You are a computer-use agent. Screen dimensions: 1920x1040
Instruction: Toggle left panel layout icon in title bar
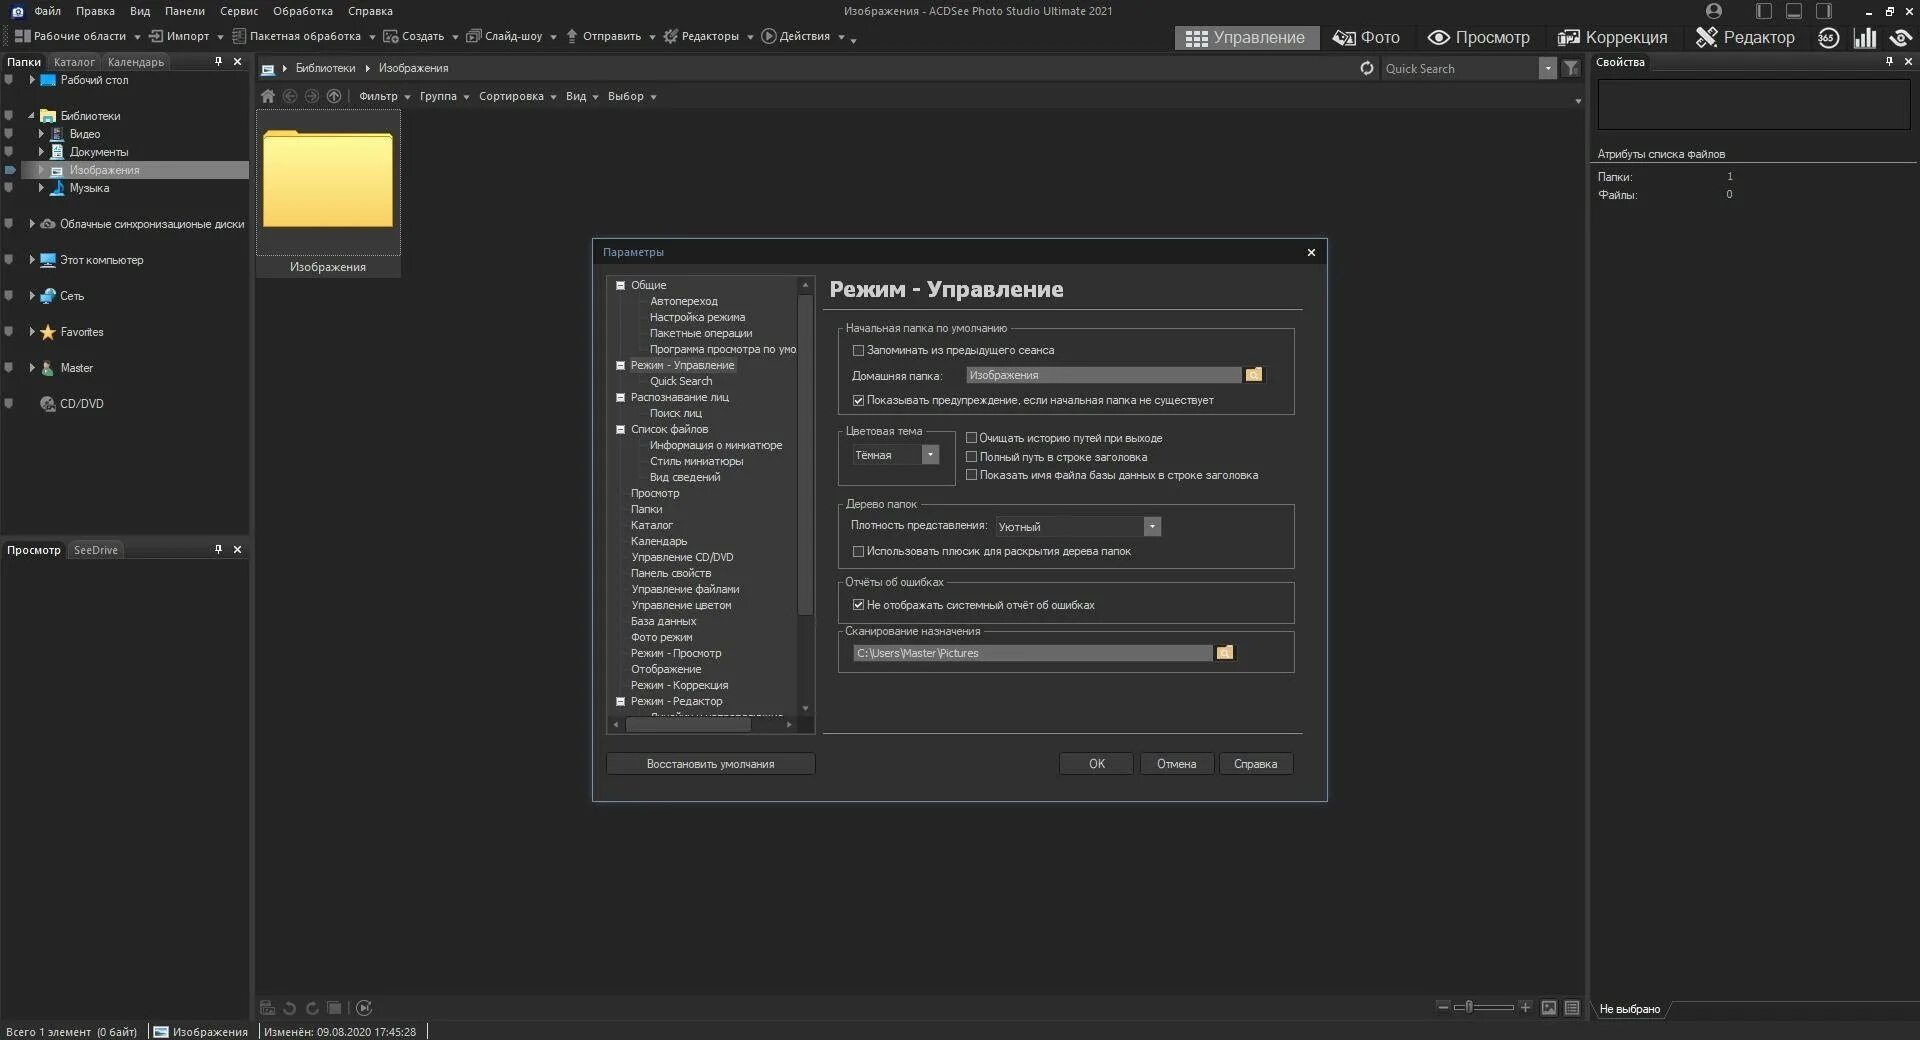click(x=1764, y=11)
